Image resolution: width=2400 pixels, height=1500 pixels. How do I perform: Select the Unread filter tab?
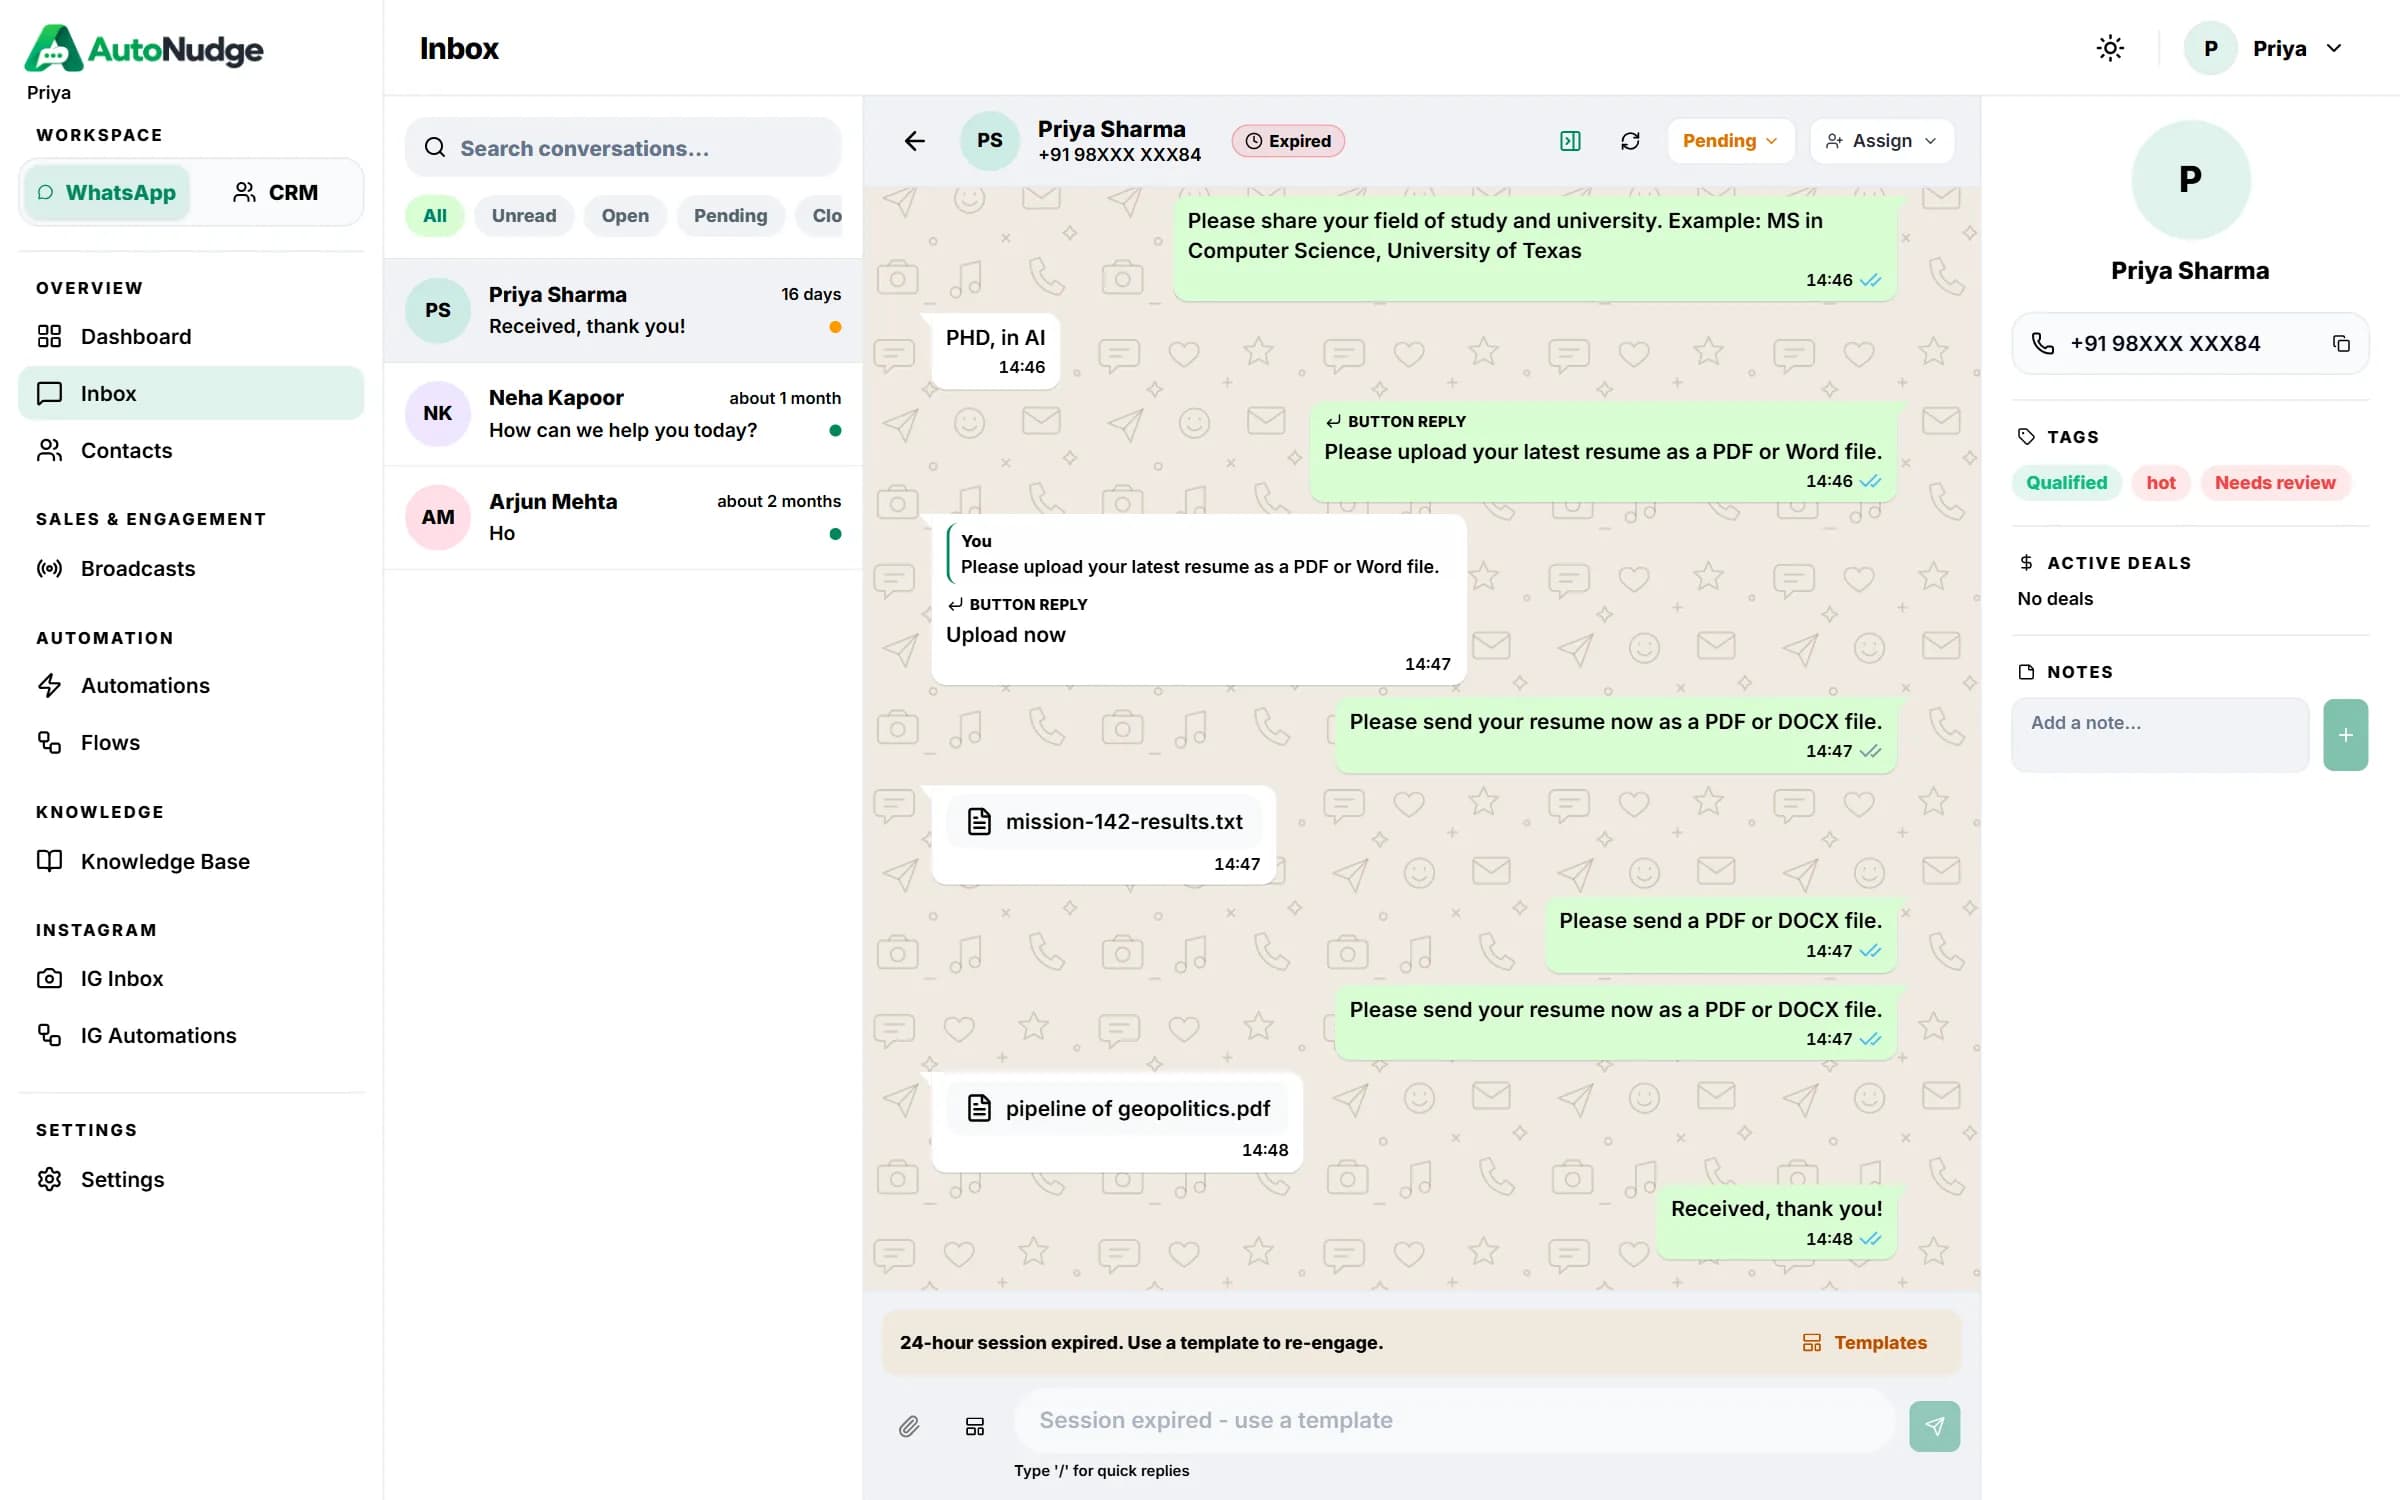click(523, 216)
